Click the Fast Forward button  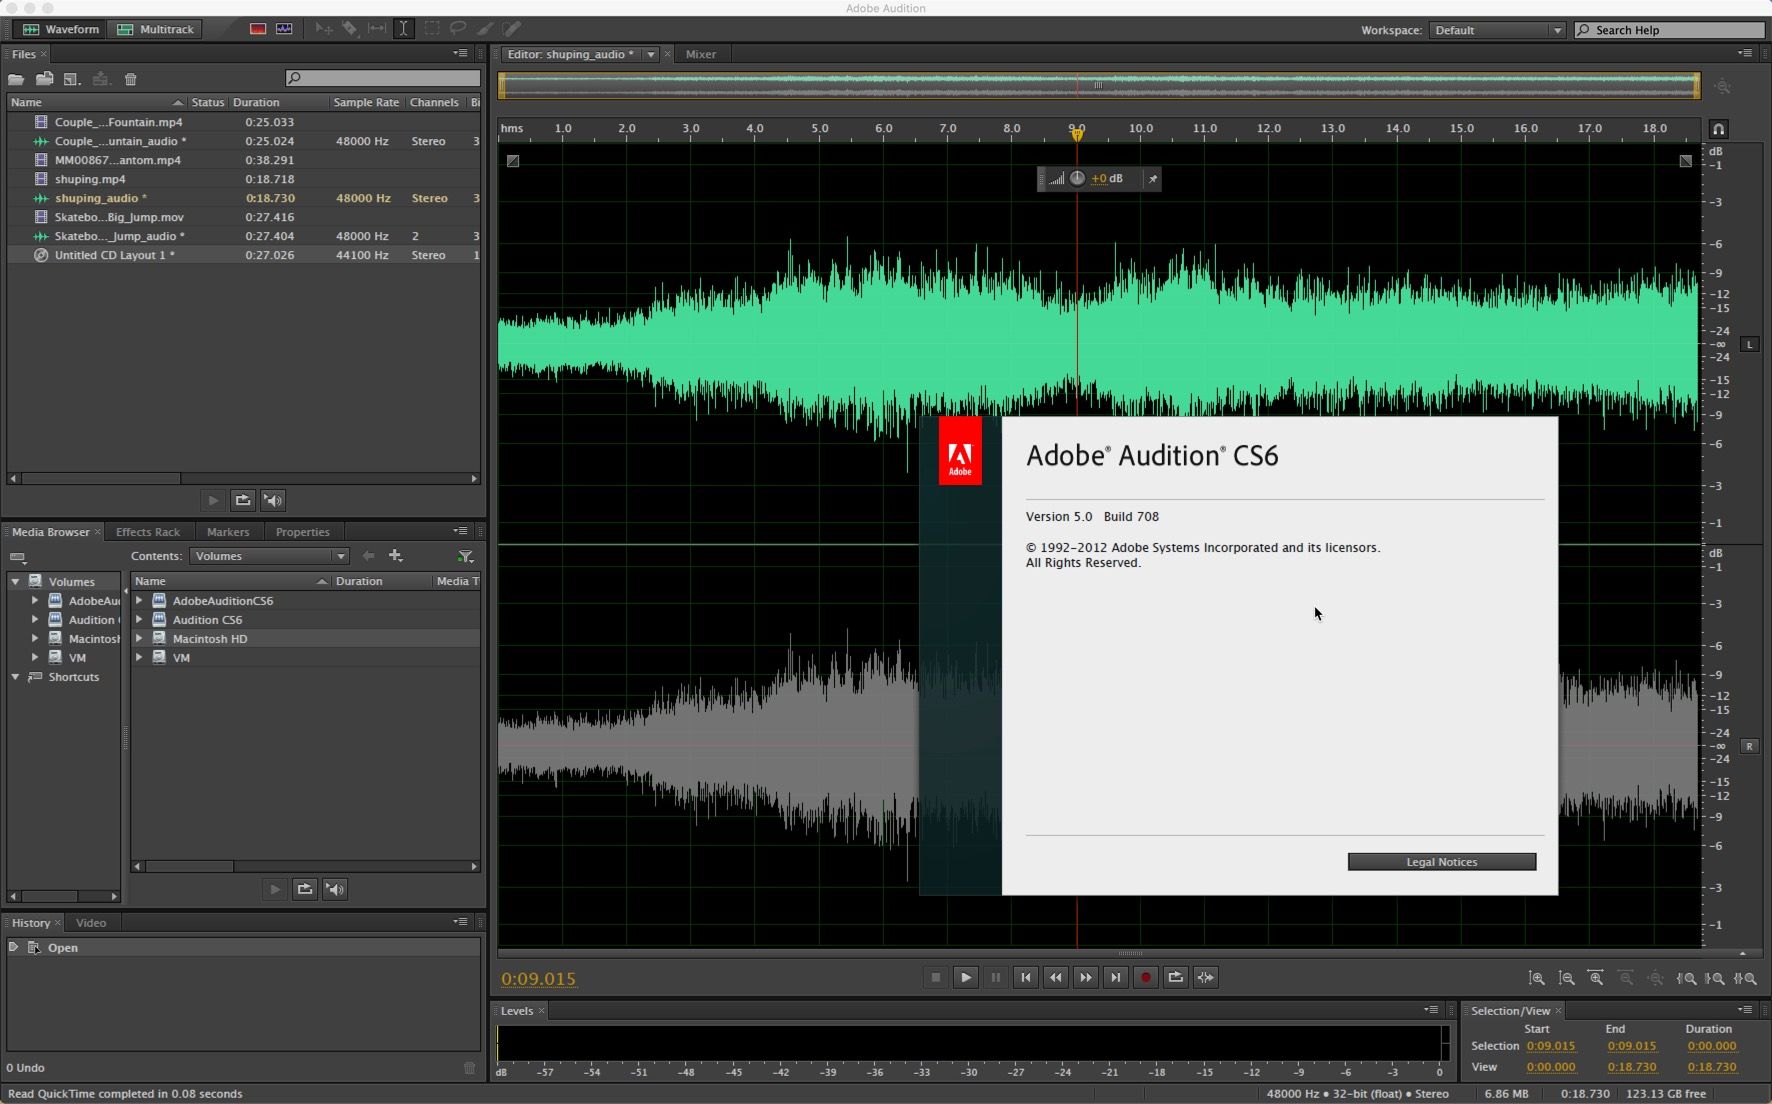click(x=1085, y=978)
